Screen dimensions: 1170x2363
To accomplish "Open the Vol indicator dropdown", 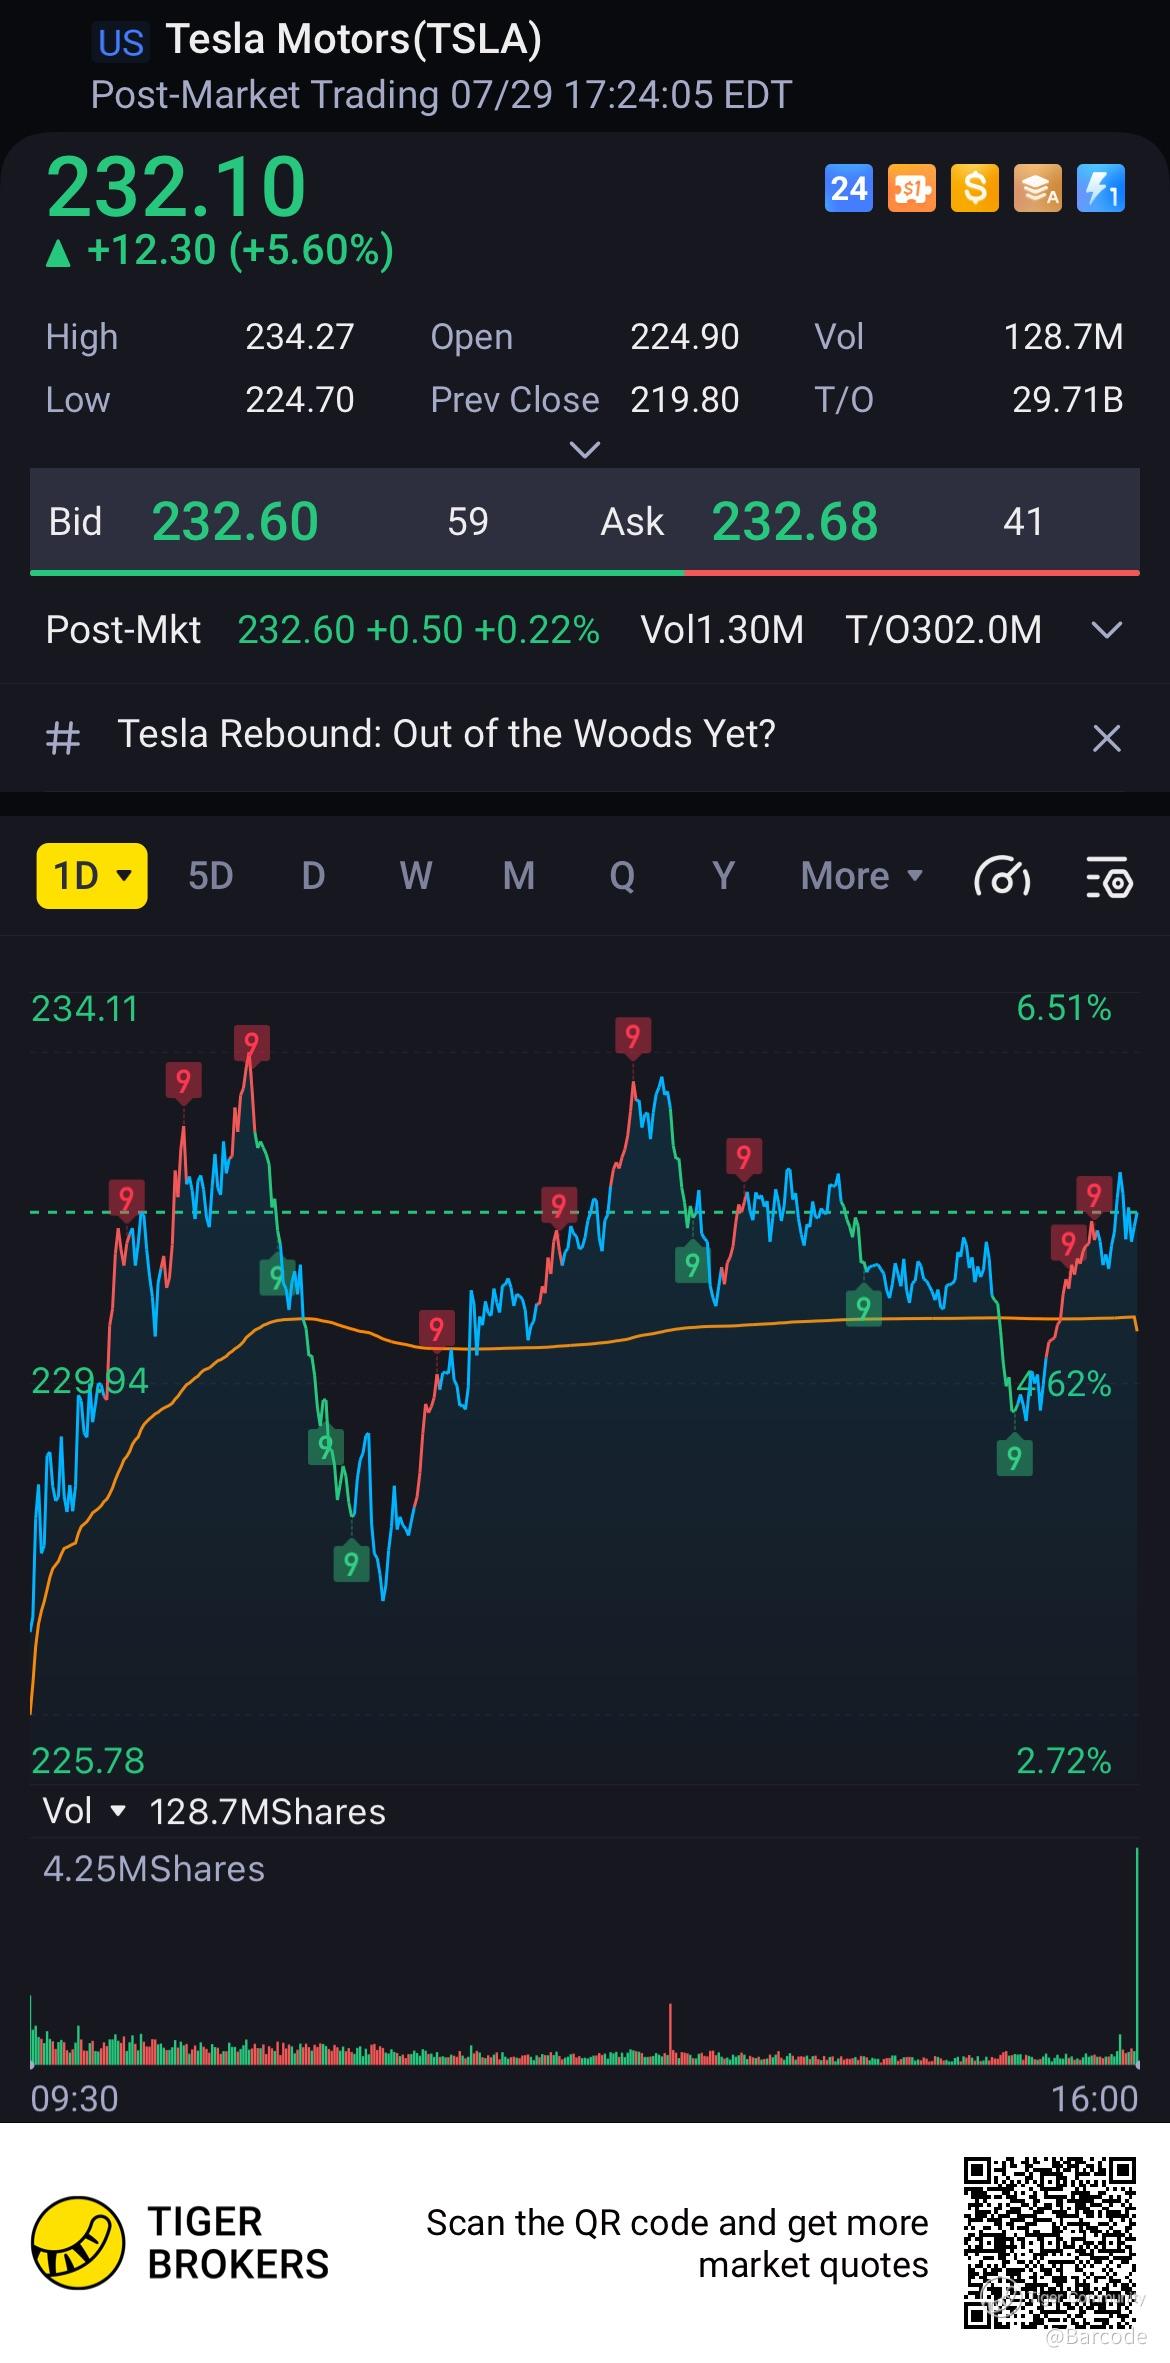I will click(x=85, y=1811).
